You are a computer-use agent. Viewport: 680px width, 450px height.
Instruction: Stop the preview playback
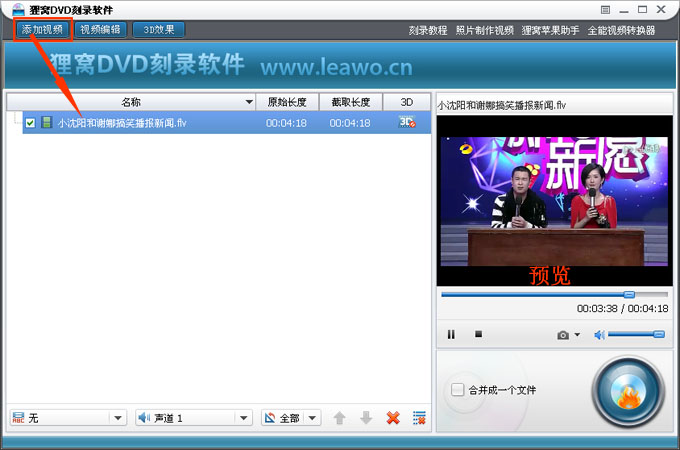pos(478,334)
